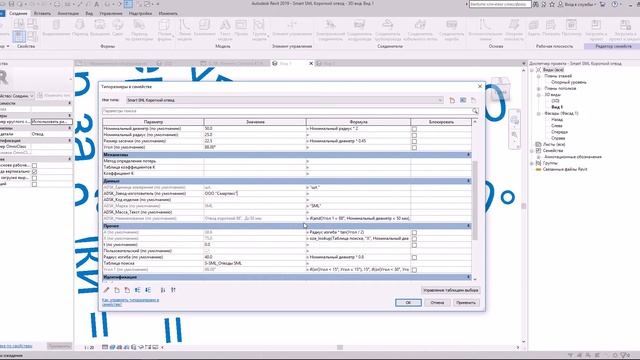Select Соединитель трубопровода pipe connector tool
The width and height of the screenshot is (640, 360).
point(388,29)
